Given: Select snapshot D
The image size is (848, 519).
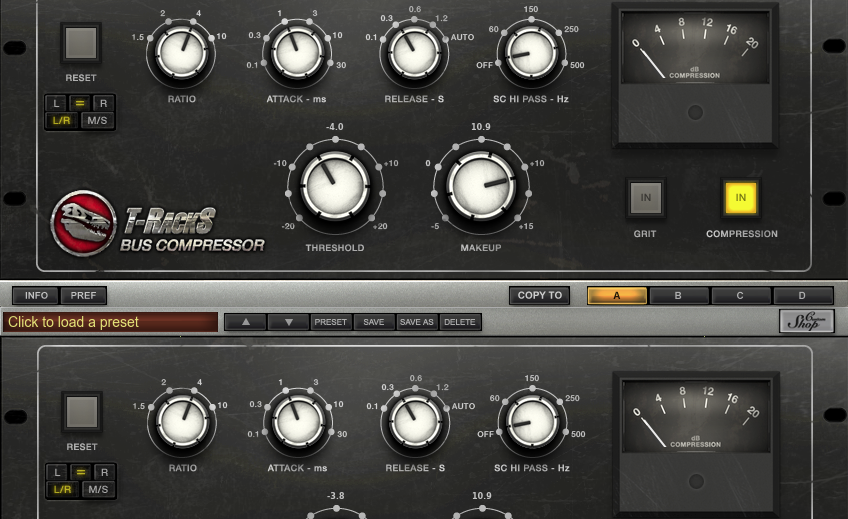Looking at the screenshot, I should (802, 296).
